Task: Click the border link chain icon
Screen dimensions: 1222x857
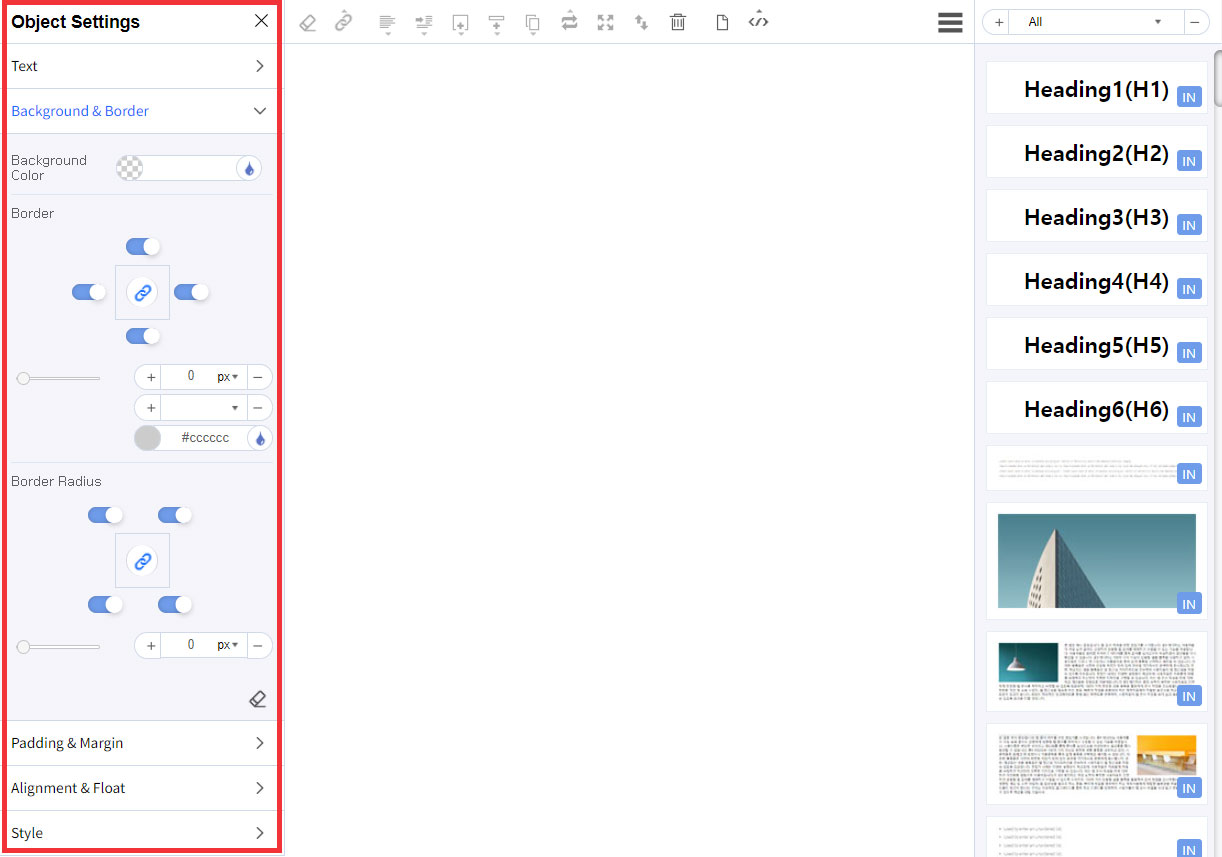Action: [x=143, y=292]
